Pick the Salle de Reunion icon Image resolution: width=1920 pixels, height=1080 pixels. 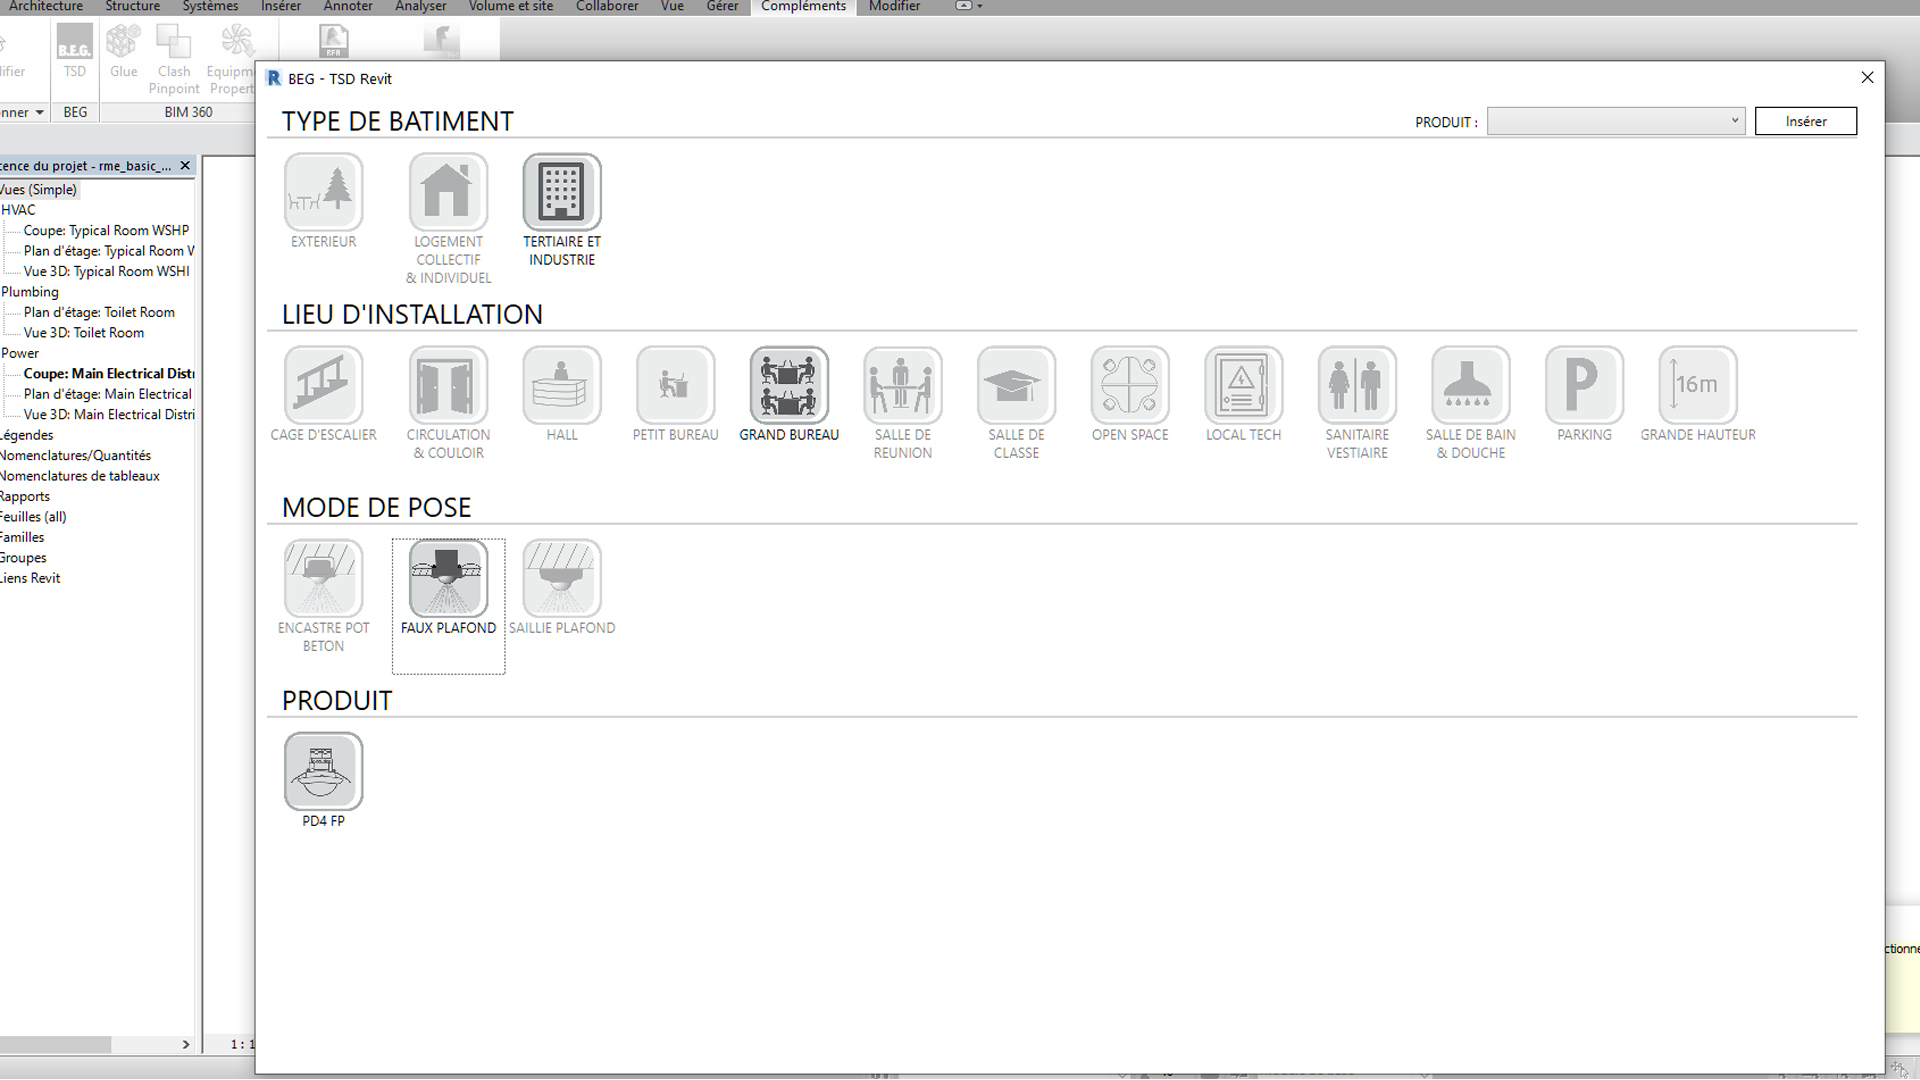[902, 385]
